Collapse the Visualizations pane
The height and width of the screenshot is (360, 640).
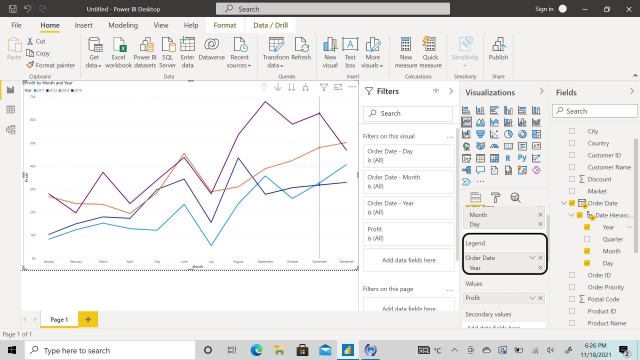point(542,91)
